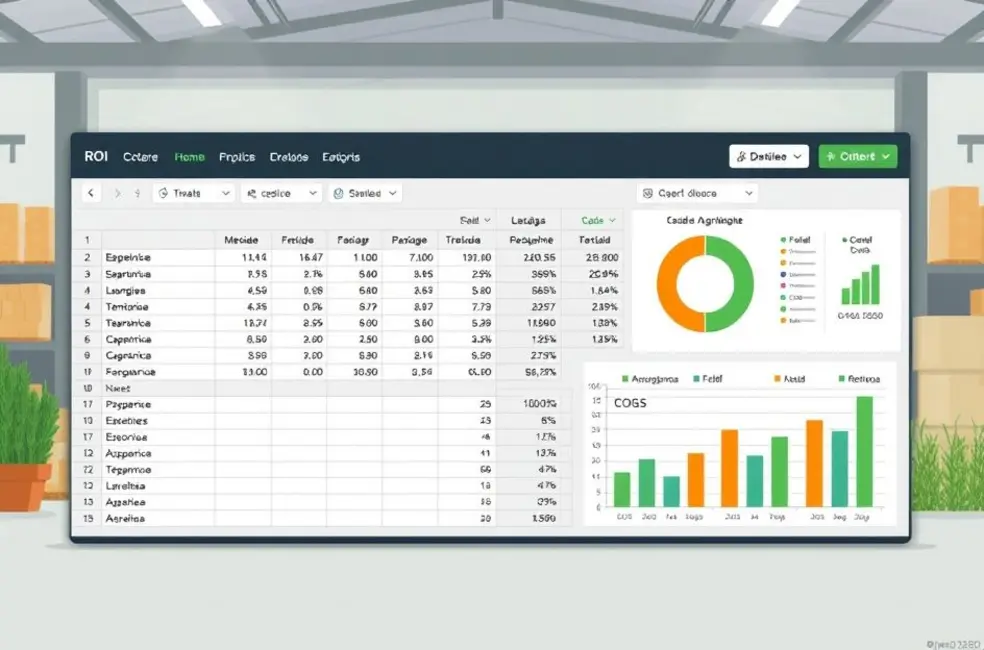Viewport: 984px width, 650px height.
Task: Toggle the Amrgjanoa series in the chart legend
Action: click(625, 380)
